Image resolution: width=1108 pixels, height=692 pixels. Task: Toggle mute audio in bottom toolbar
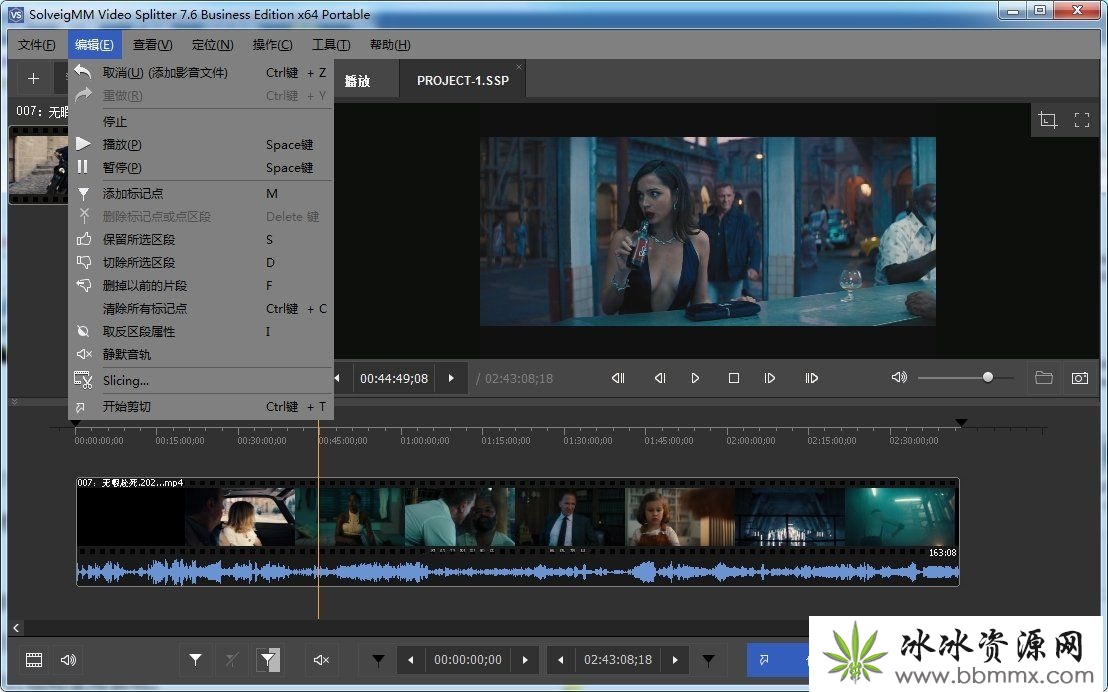point(322,660)
